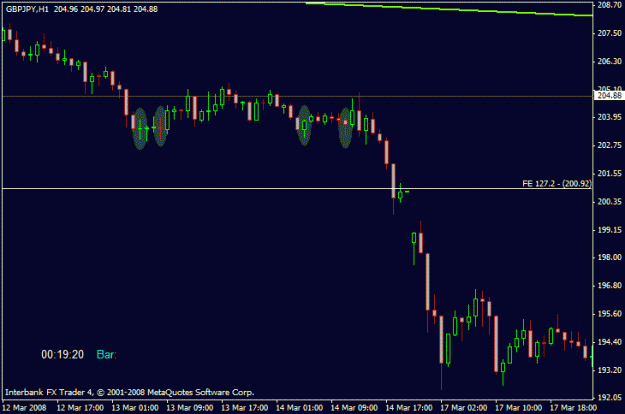Viewport: 625px width, 414px height.
Task: Click the 202.75 price scale label
Action: coord(609,145)
